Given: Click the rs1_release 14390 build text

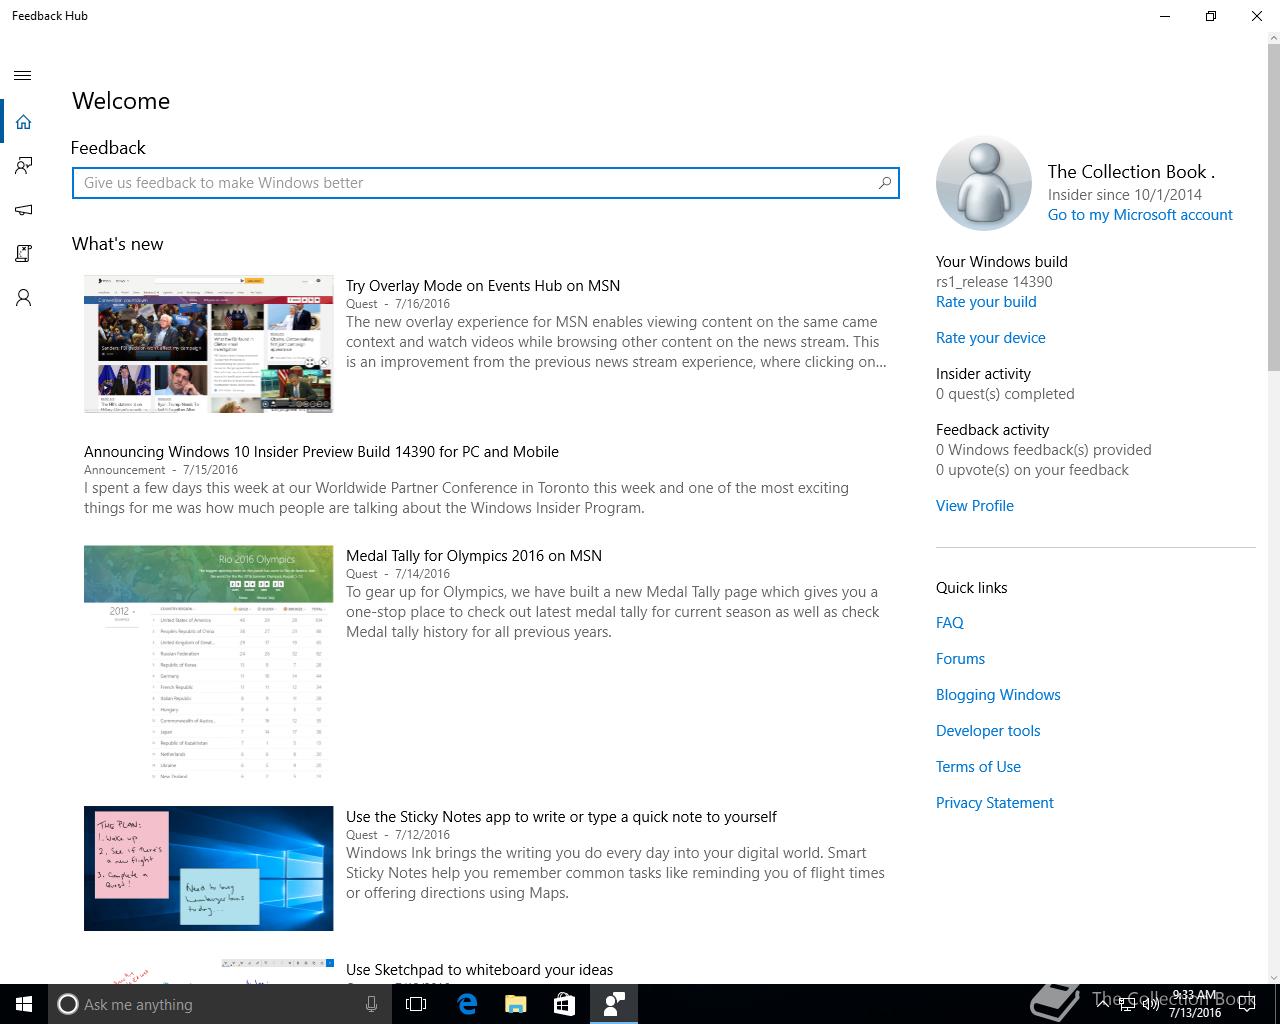Looking at the screenshot, I should 994,282.
